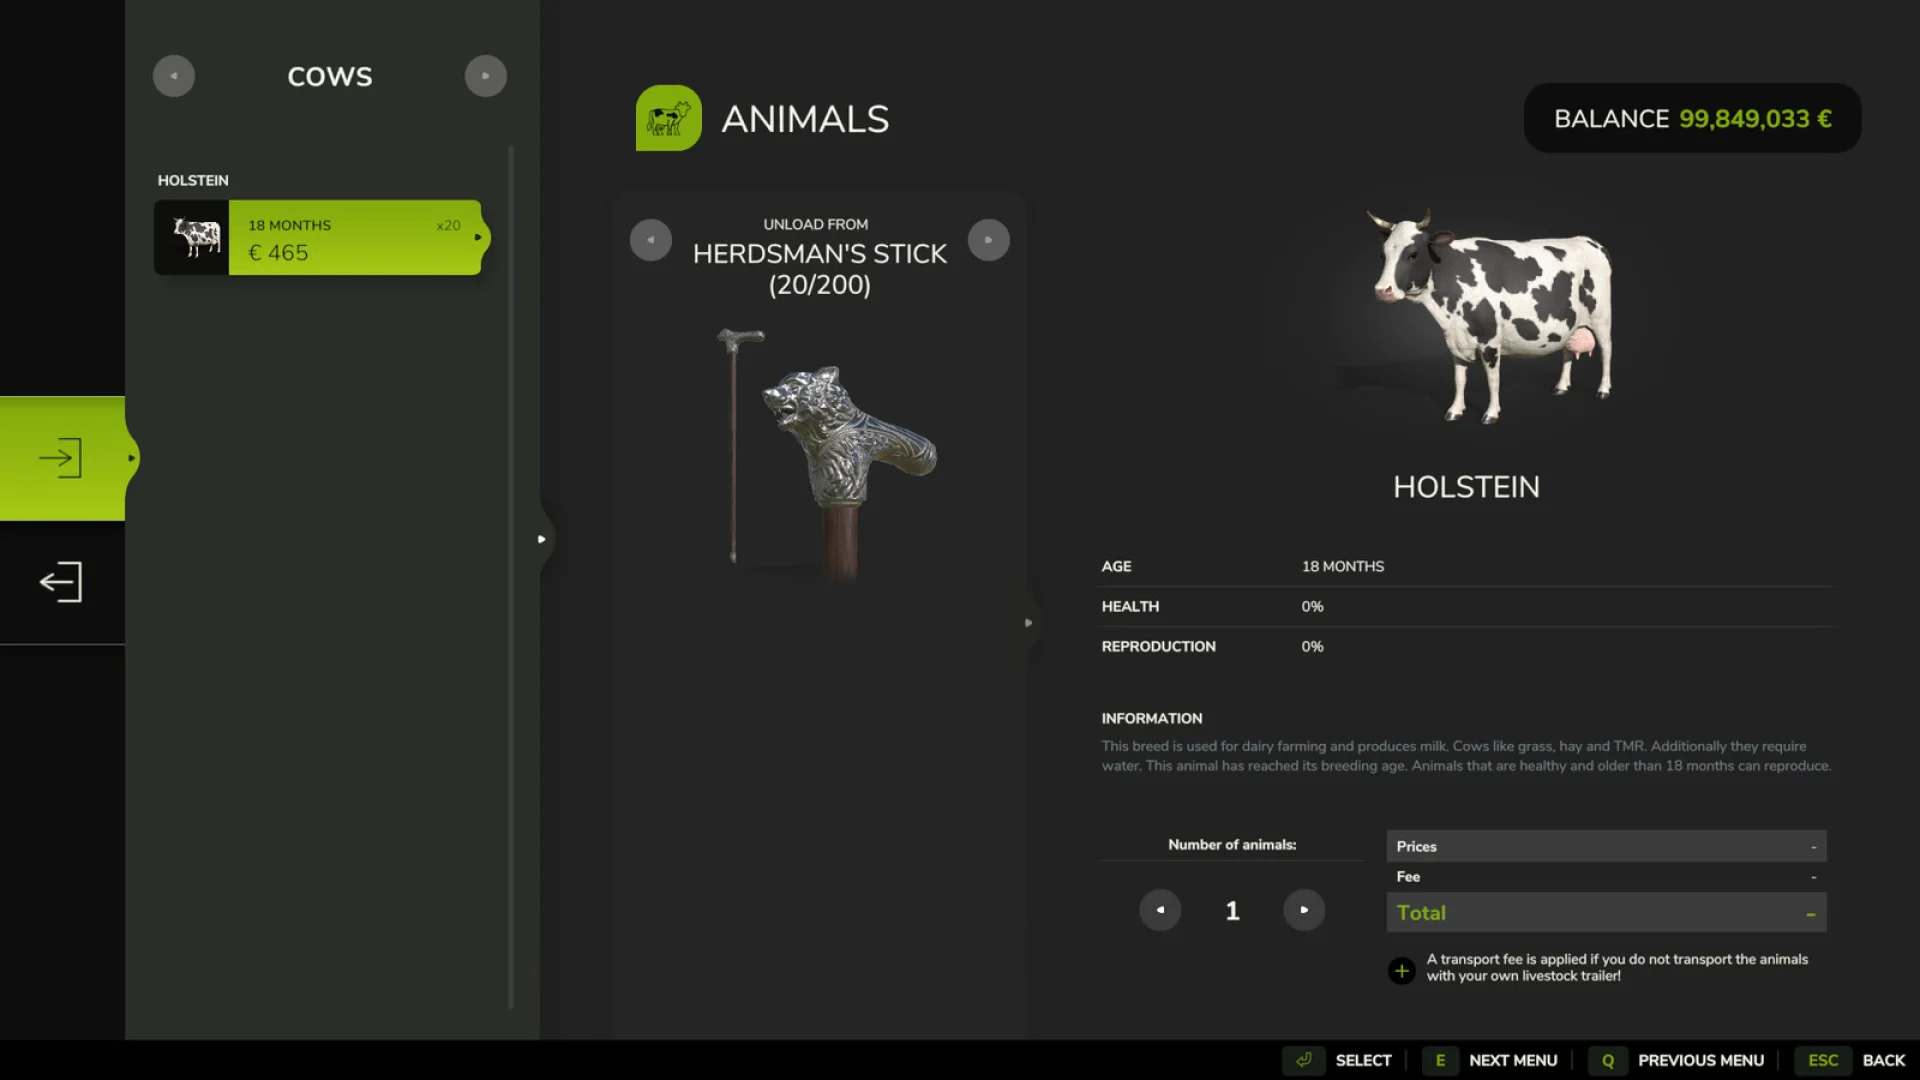Click the exit sidebar icon below the green tab
This screenshot has height=1080, width=1920.
point(60,581)
